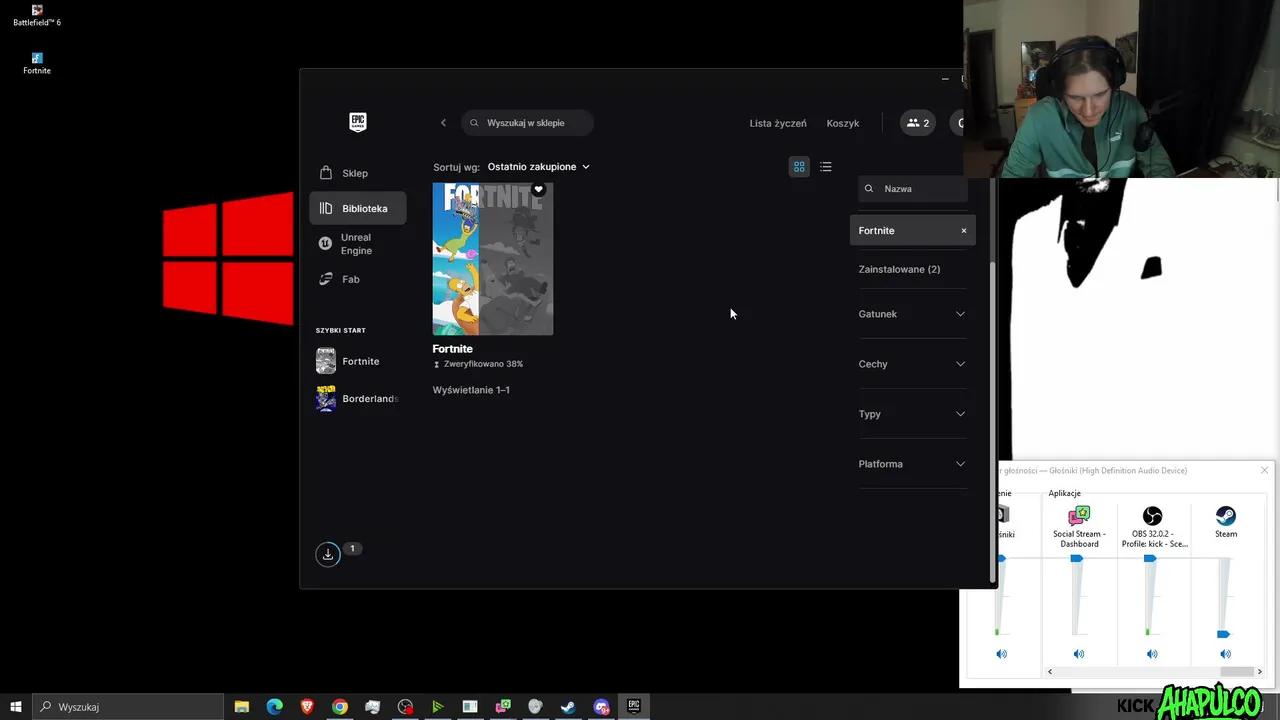Screen dimensions: 1280x720
Task: Click the Social Stream icon in mixer
Action: (x=1079, y=515)
